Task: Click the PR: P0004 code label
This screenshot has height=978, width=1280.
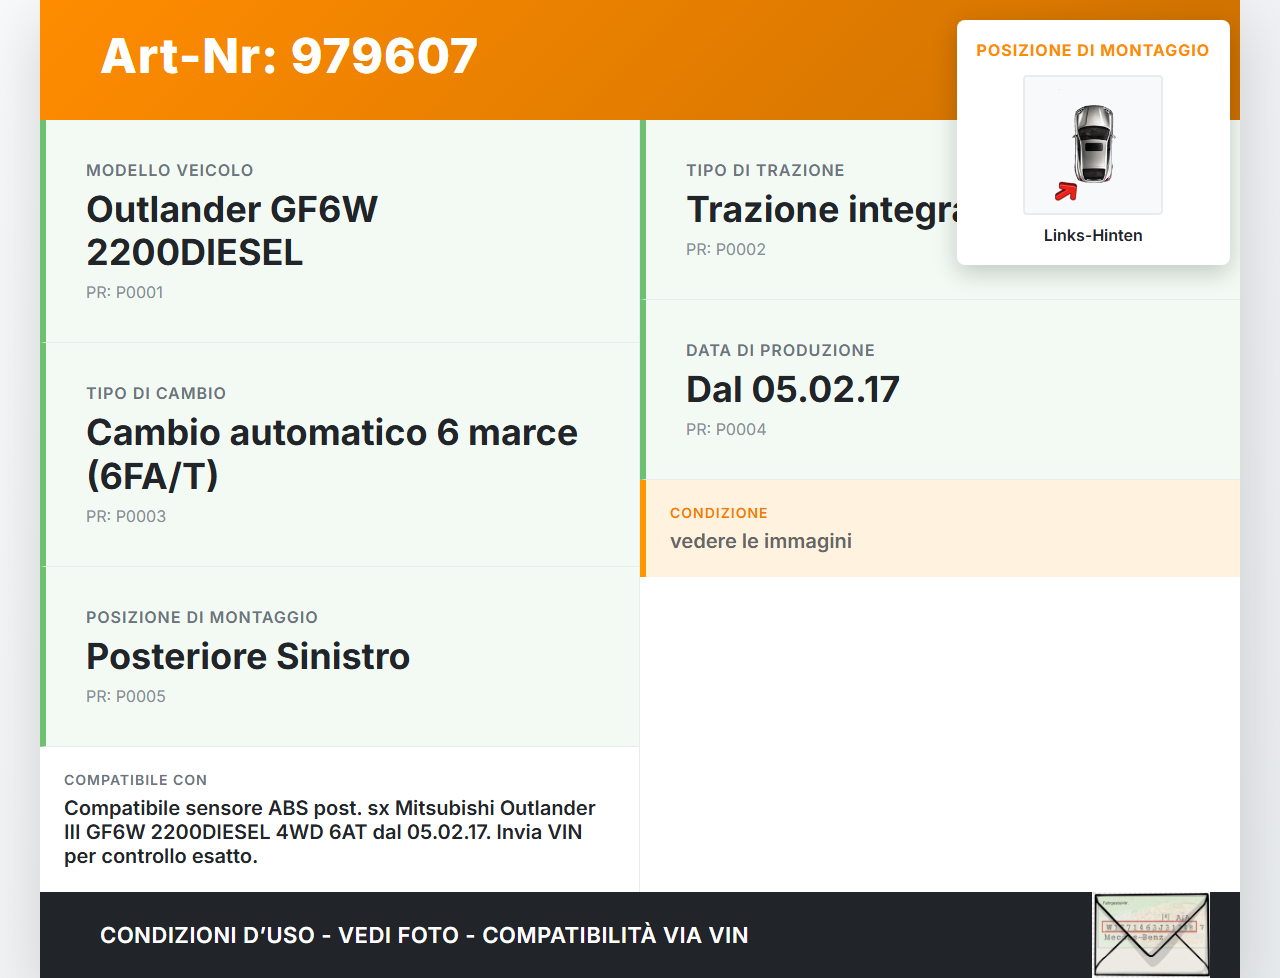Action: [726, 428]
